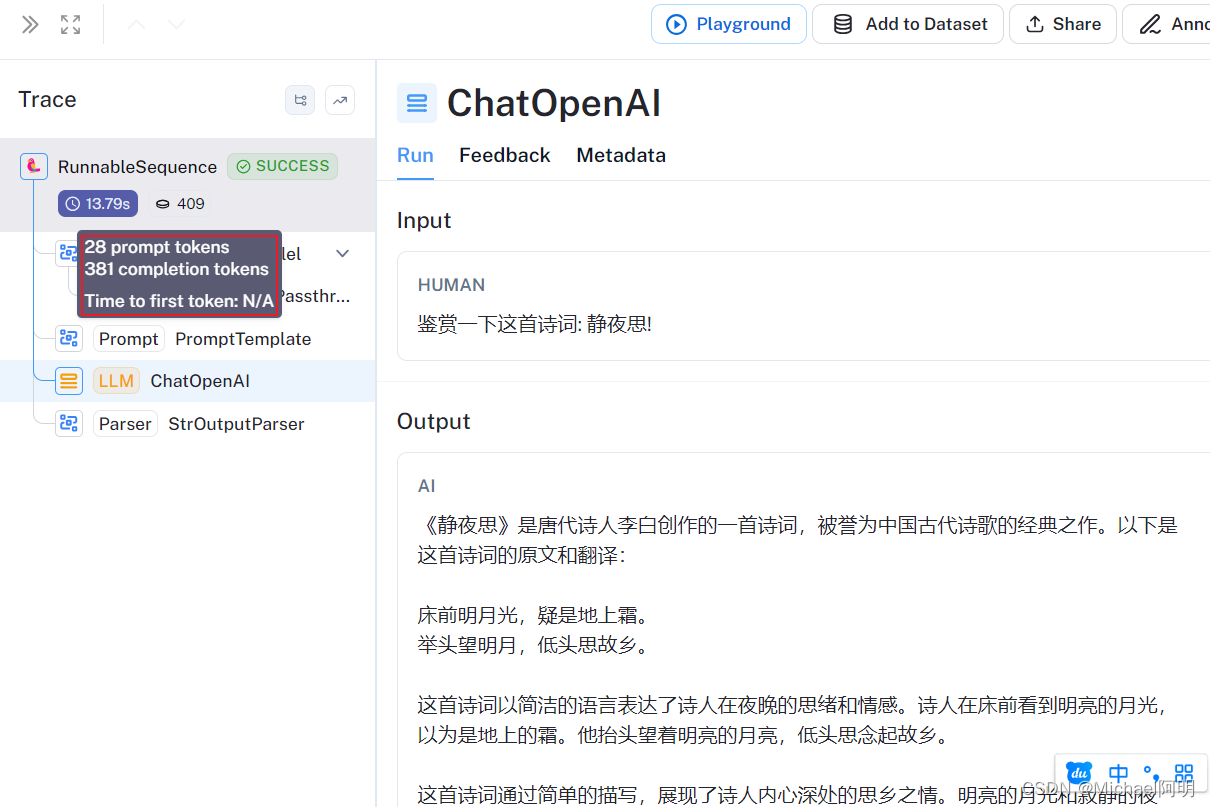The width and height of the screenshot is (1210, 807).
Task: Click the SUCCESS status badge
Action: tap(282, 166)
